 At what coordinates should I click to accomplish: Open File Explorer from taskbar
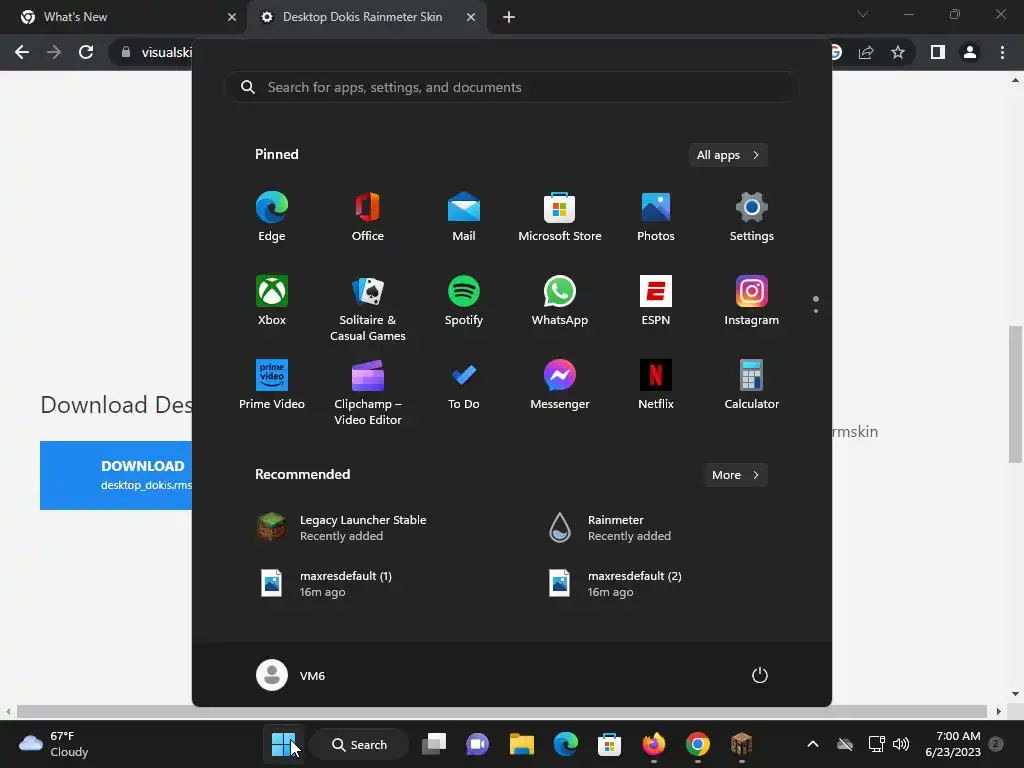[x=522, y=744]
